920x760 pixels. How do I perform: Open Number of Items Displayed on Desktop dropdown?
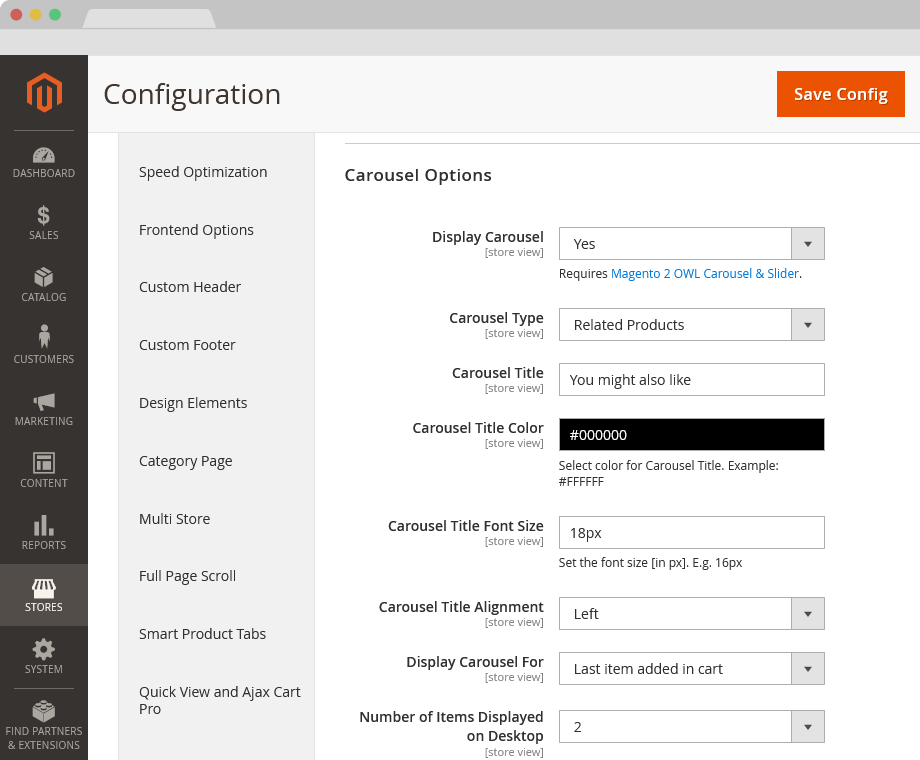[807, 726]
